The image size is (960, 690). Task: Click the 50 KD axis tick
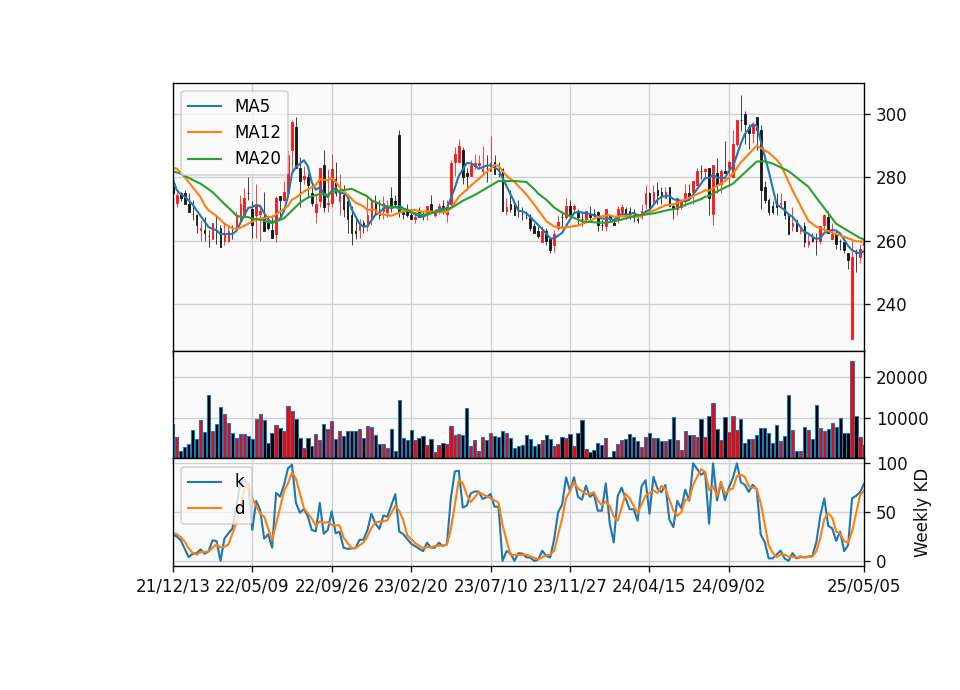pyautogui.click(x=886, y=513)
